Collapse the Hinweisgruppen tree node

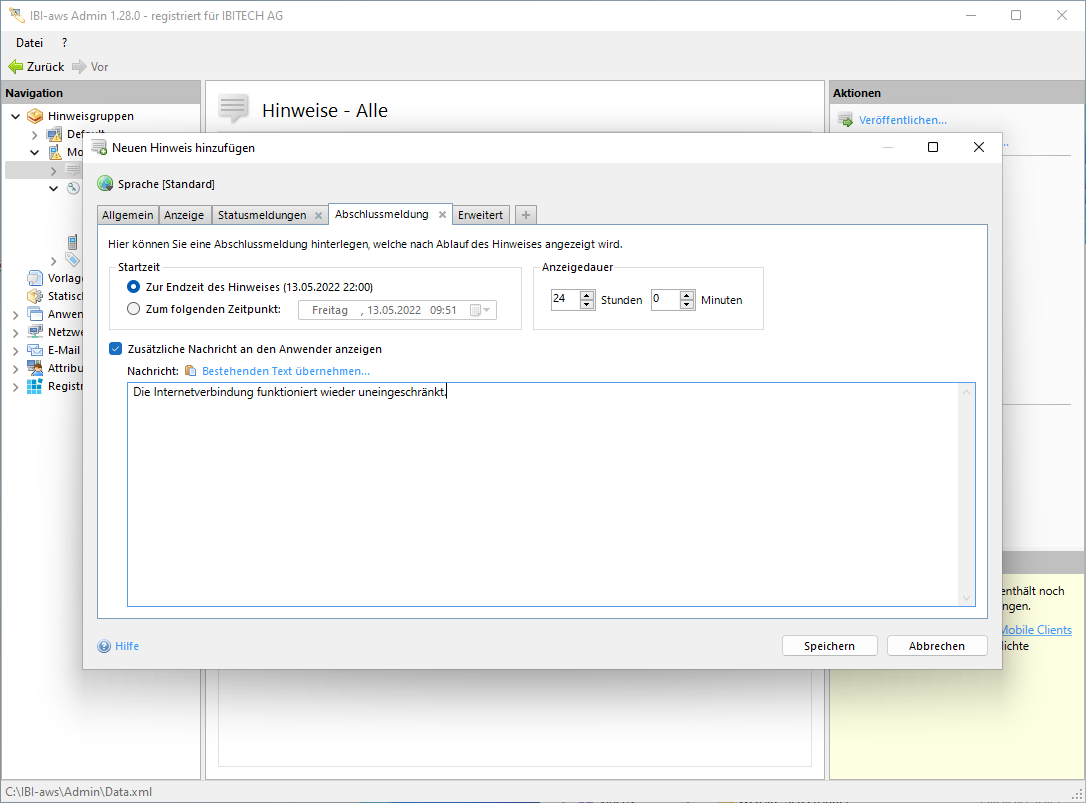(15, 116)
